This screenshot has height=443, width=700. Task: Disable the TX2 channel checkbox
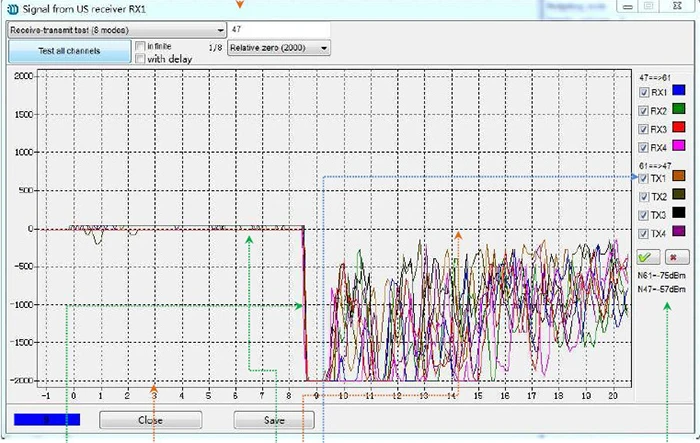(x=643, y=197)
